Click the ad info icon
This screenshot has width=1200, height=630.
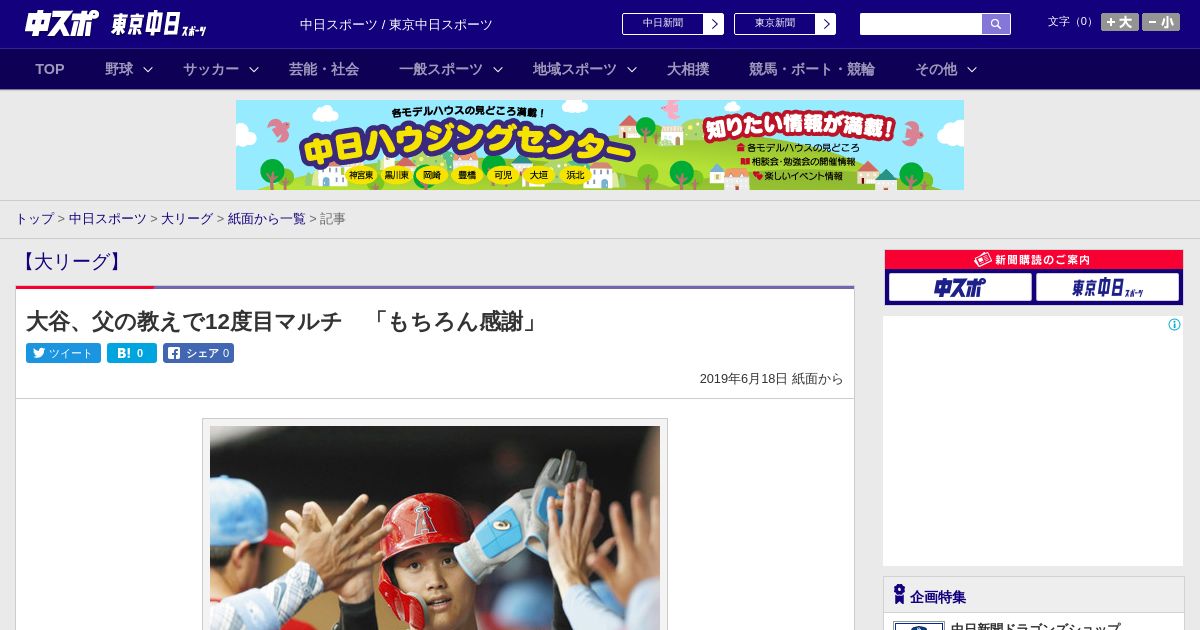coord(1174,324)
